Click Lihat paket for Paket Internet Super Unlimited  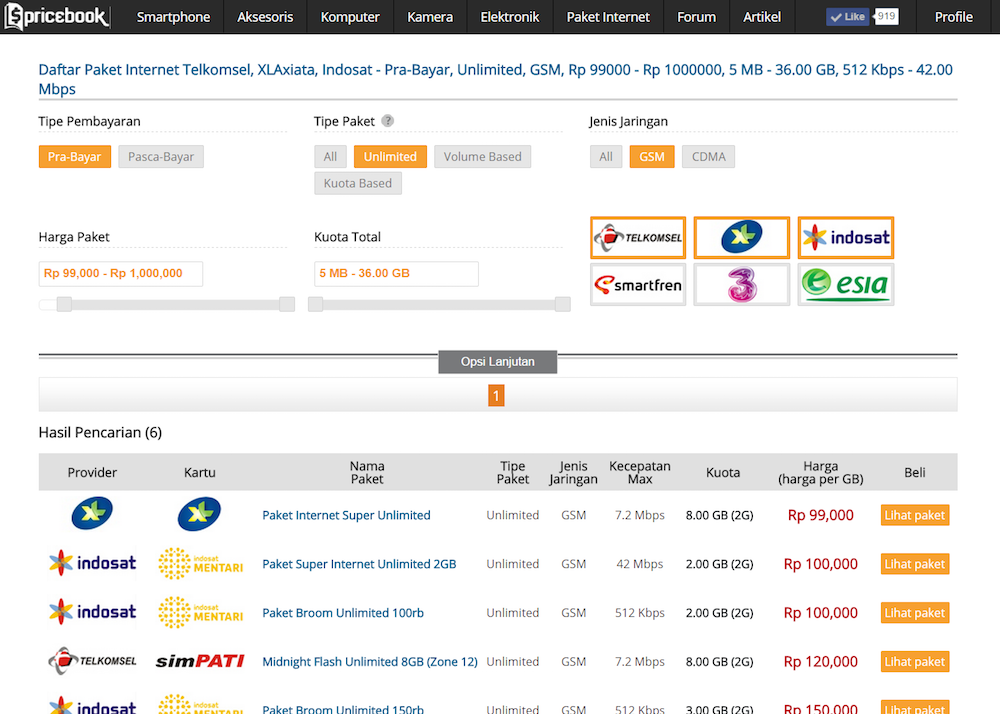pyautogui.click(x=915, y=515)
